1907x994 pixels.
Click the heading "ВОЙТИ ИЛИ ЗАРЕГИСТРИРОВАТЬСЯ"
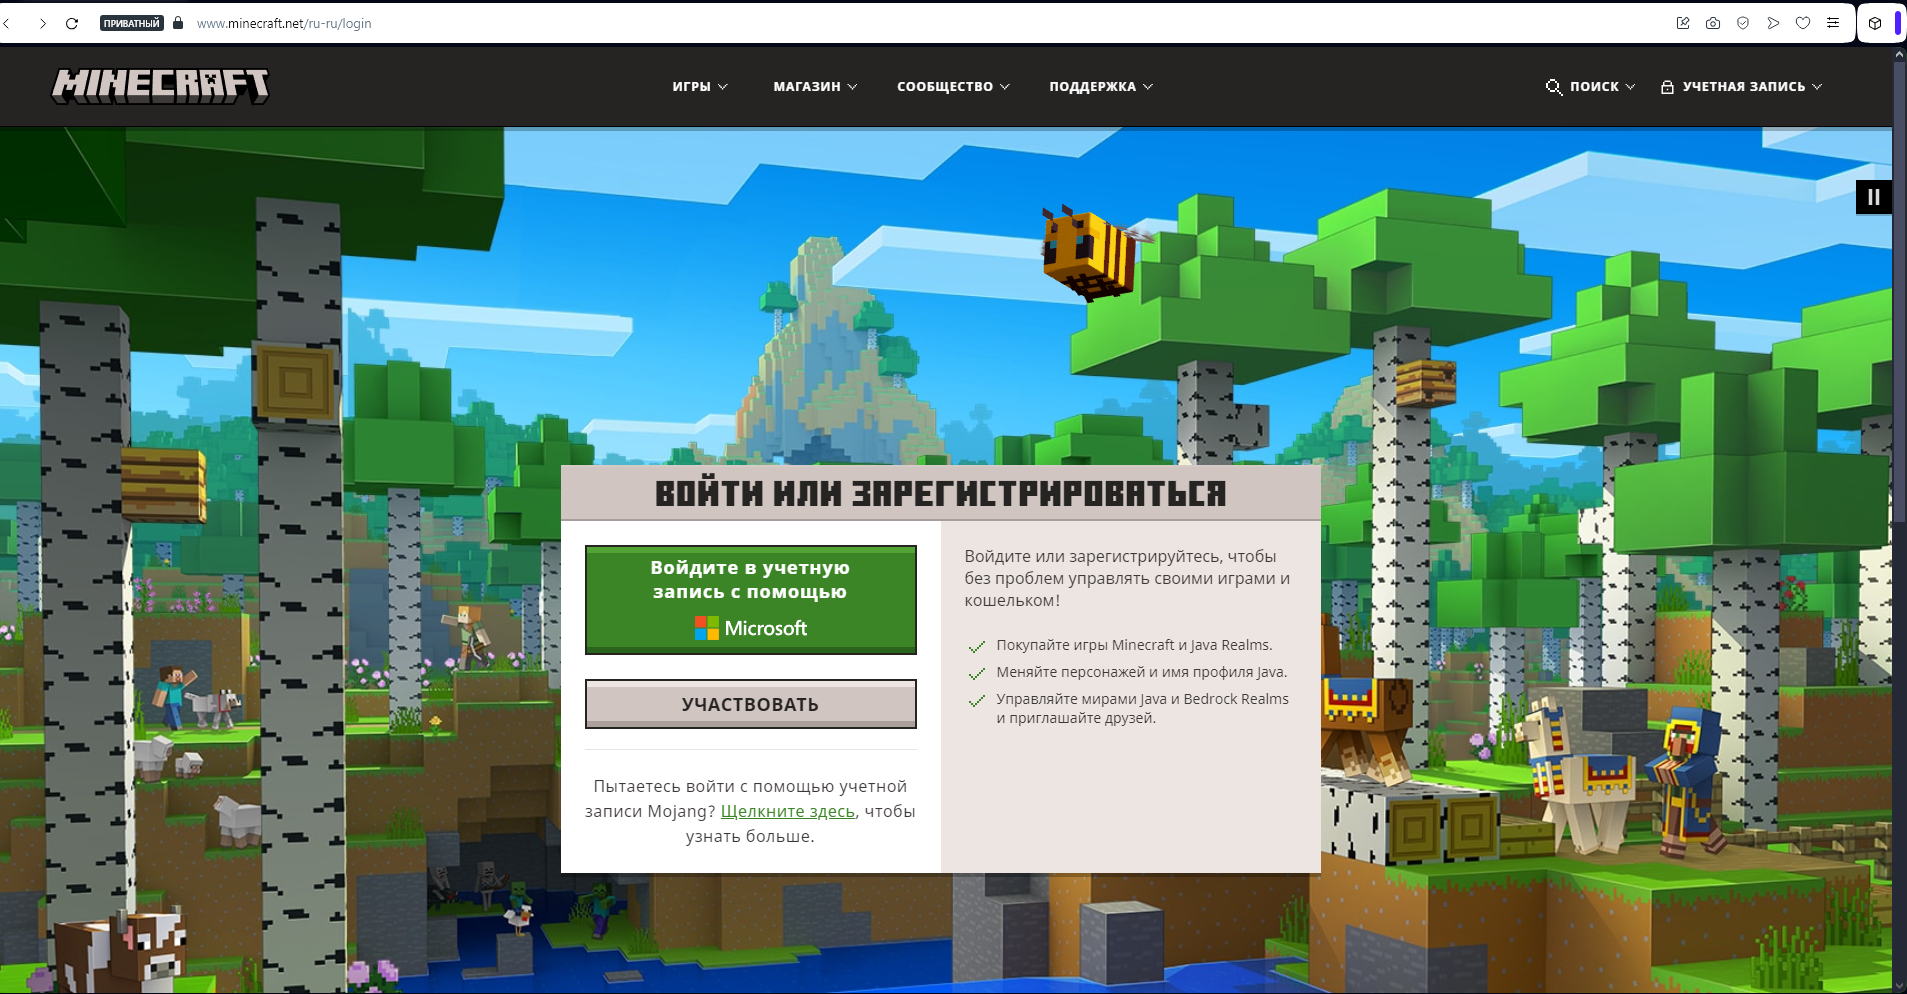pyautogui.click(x=941, y=493)
